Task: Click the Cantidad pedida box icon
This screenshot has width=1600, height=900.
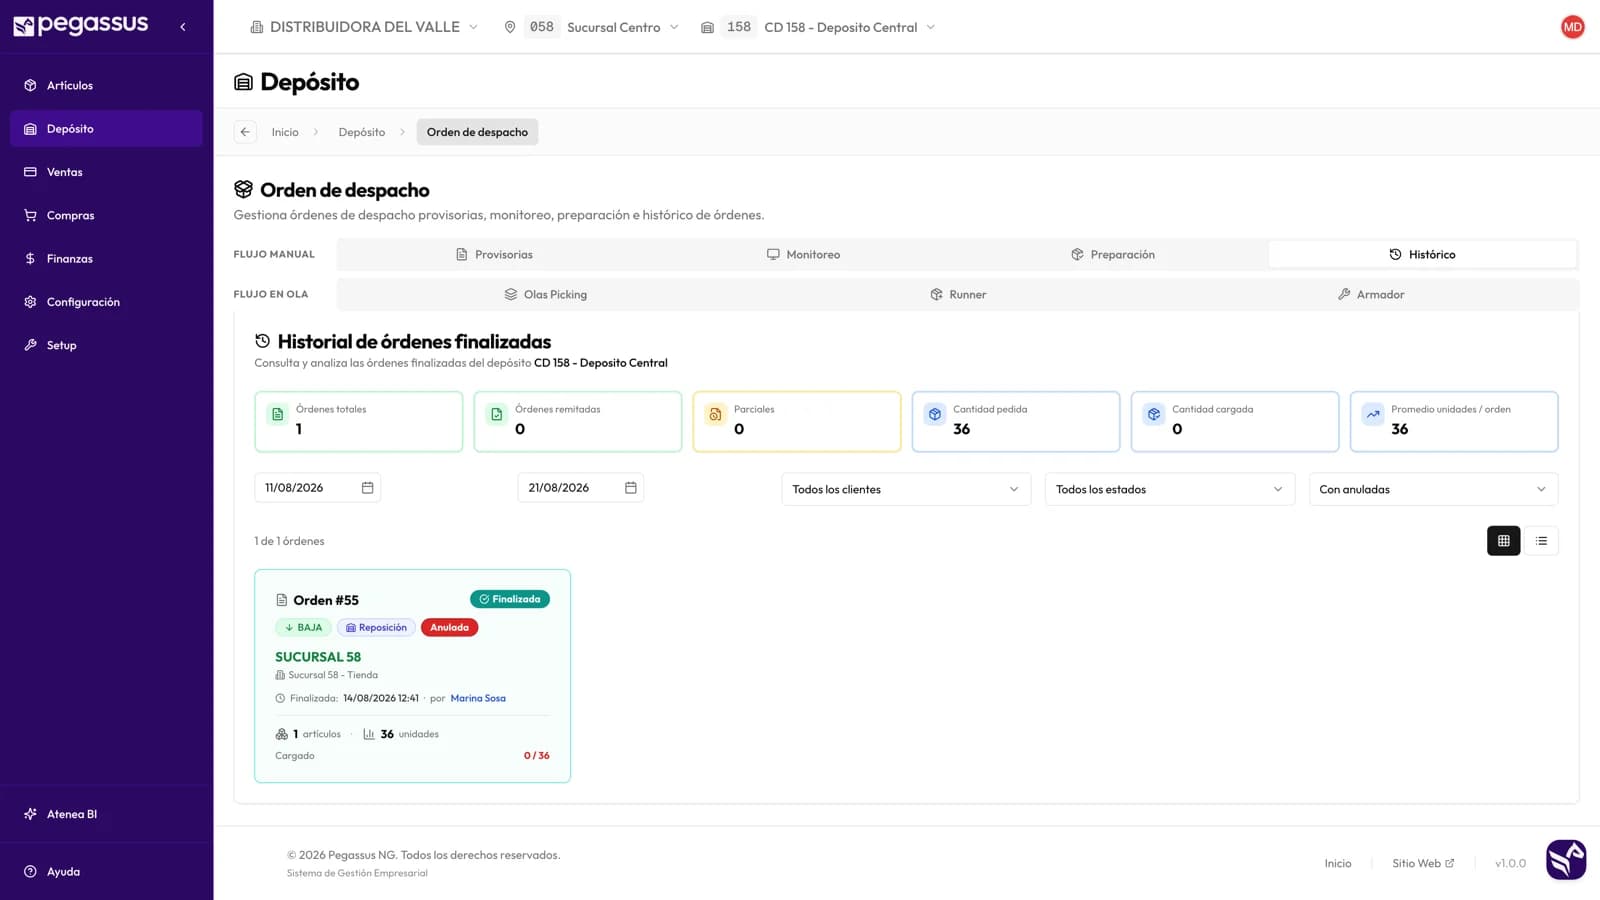Action: 934,414
